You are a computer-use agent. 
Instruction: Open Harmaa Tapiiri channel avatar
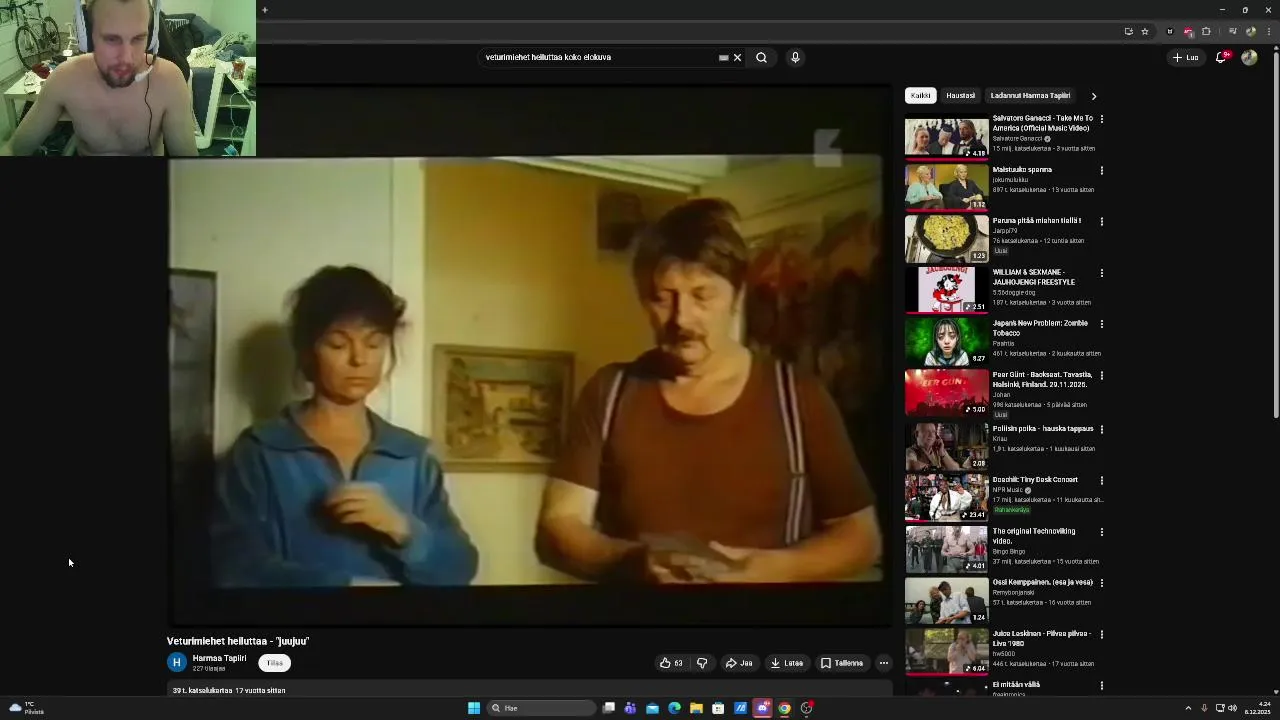(177, 662)
